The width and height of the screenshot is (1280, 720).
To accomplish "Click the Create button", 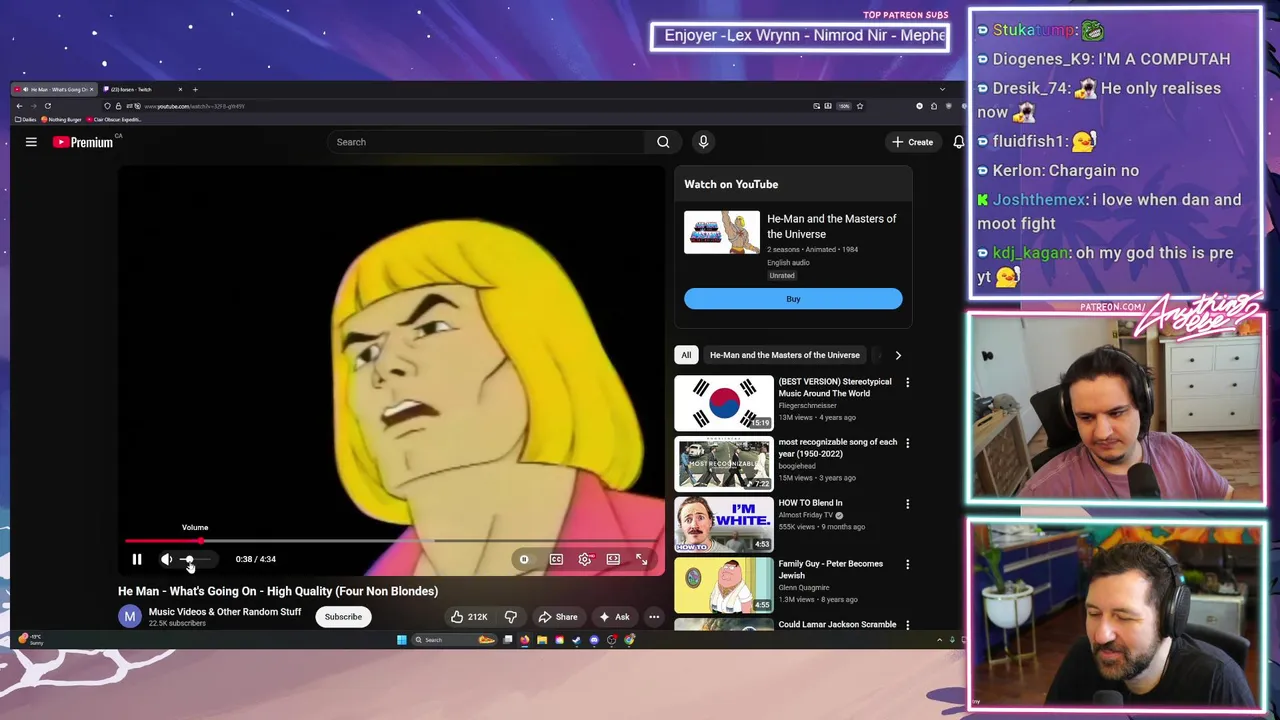I will pos(912,142).
